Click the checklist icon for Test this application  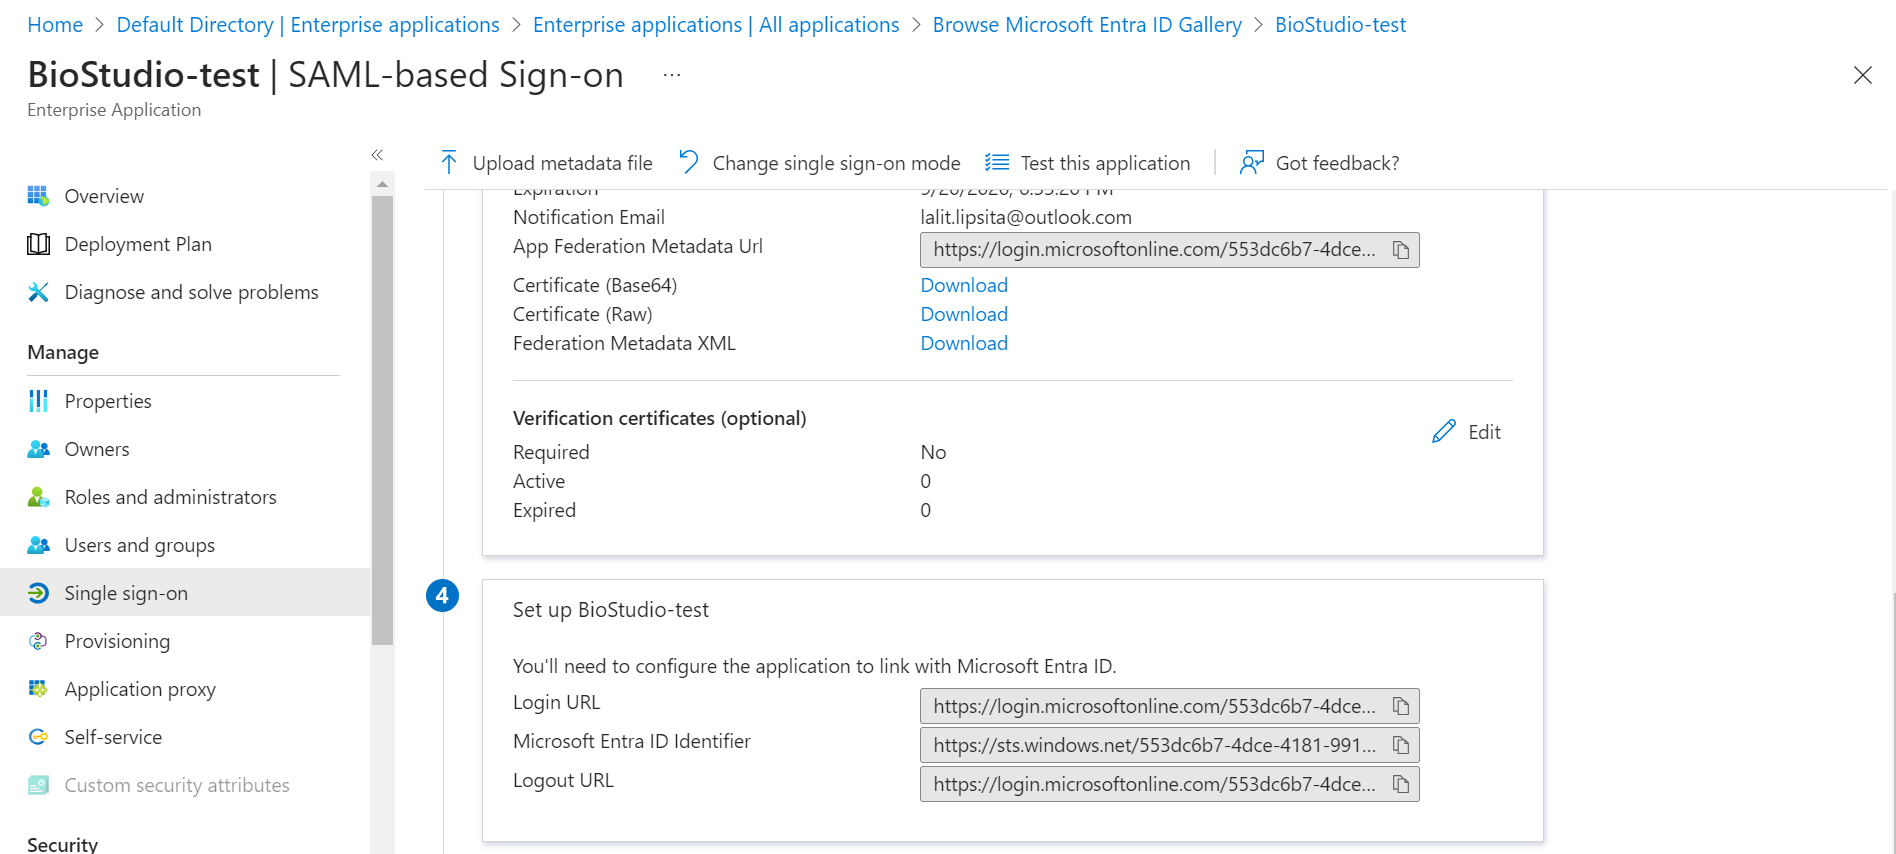tap(997, 162)
